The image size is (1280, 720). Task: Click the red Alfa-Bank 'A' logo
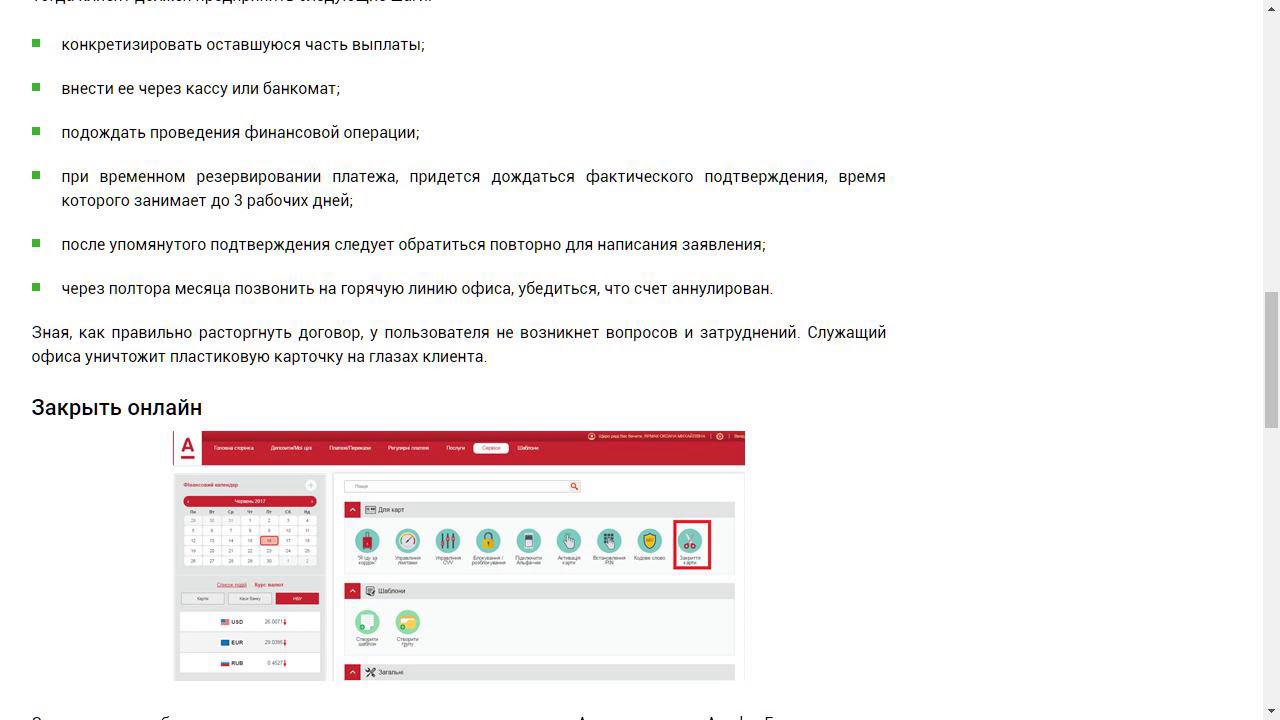[x=187, y=448]
